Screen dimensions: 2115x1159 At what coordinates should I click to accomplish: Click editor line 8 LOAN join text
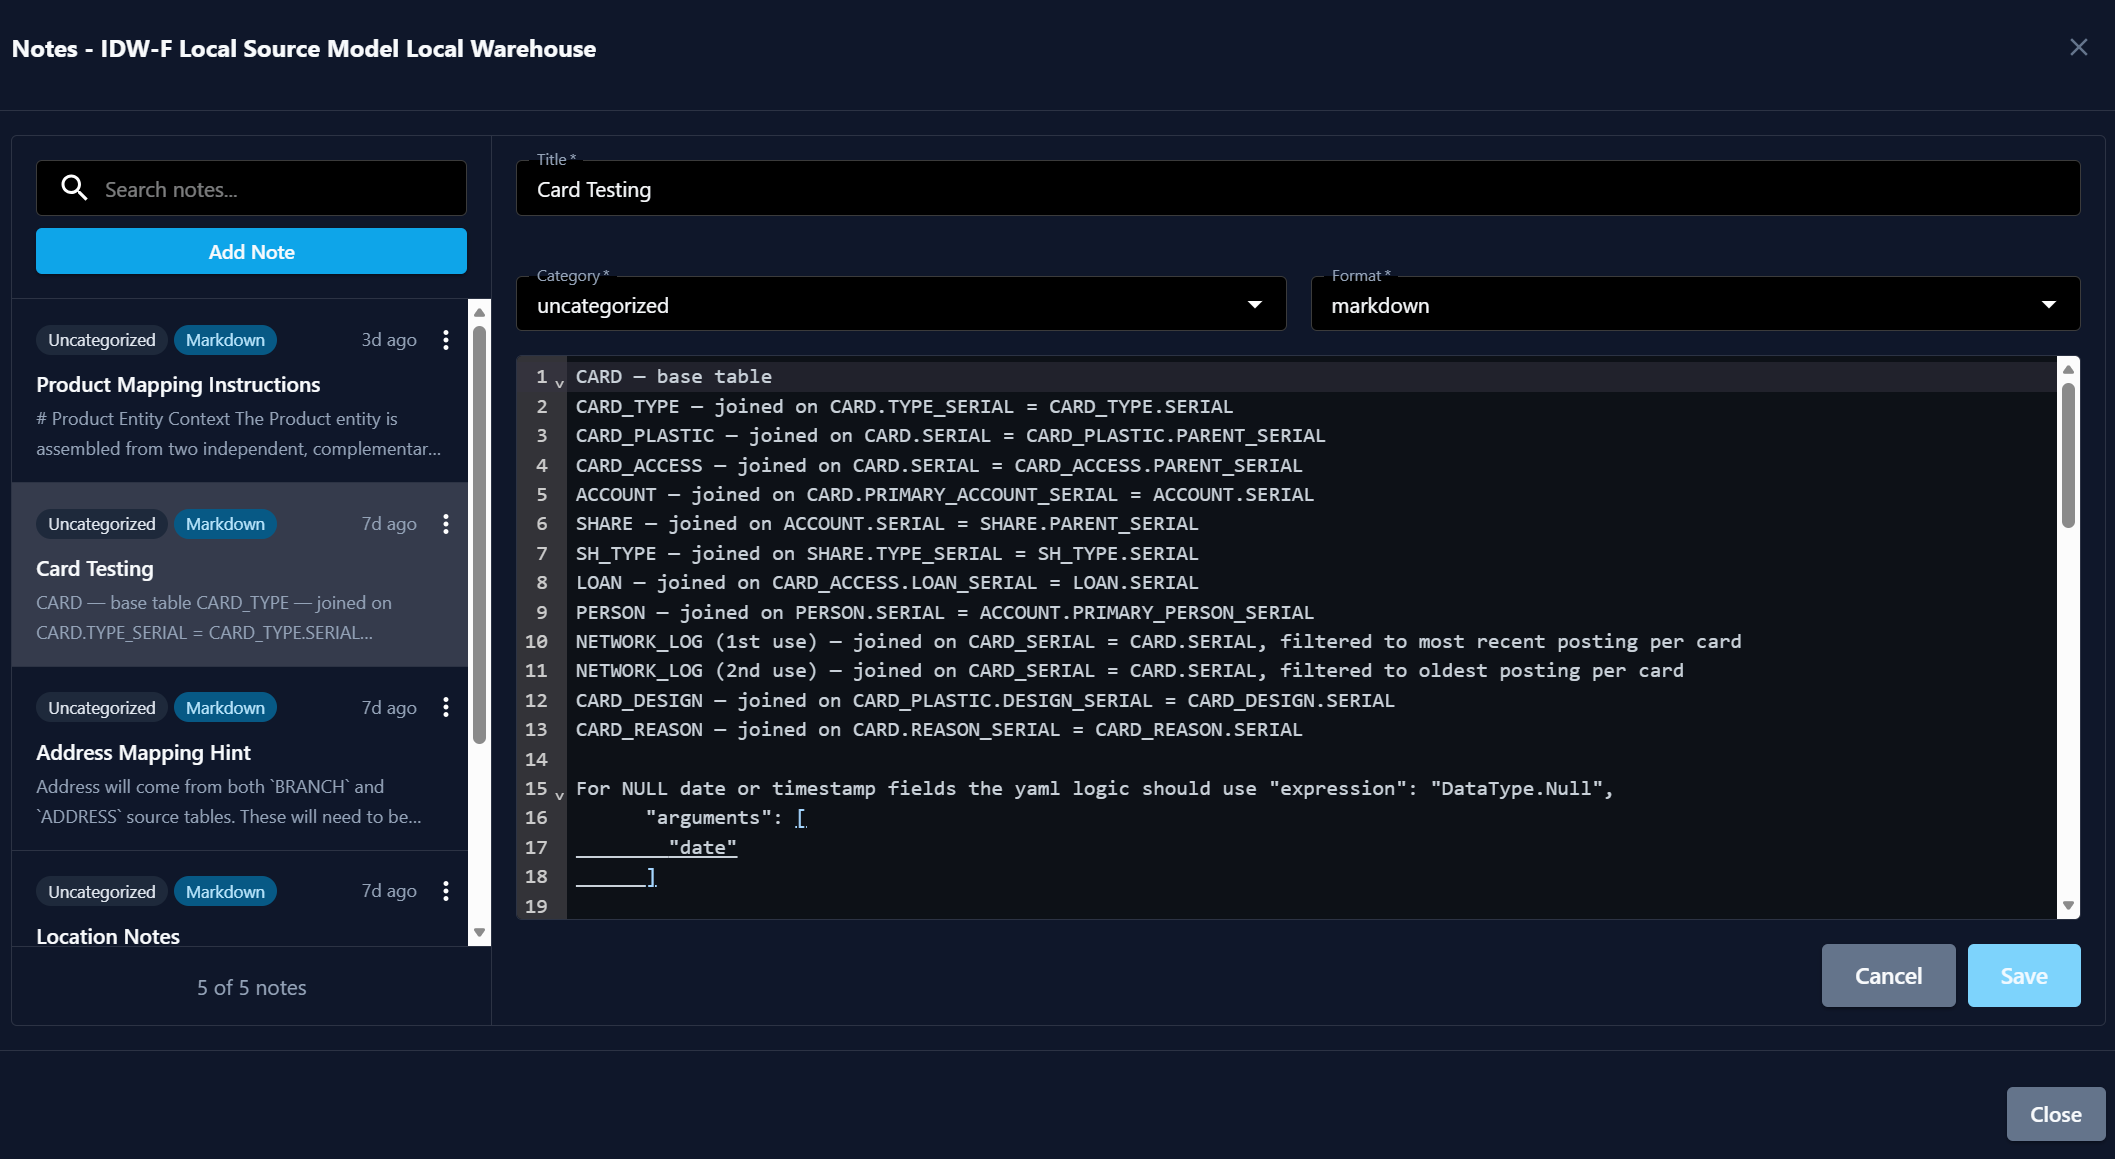pos(886,582)
